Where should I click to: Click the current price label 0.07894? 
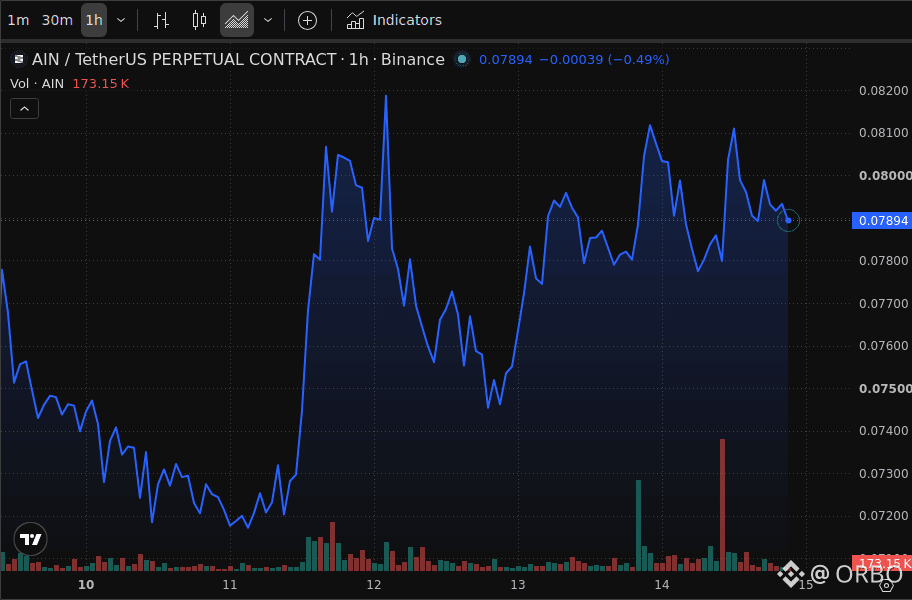pos(882,220)
